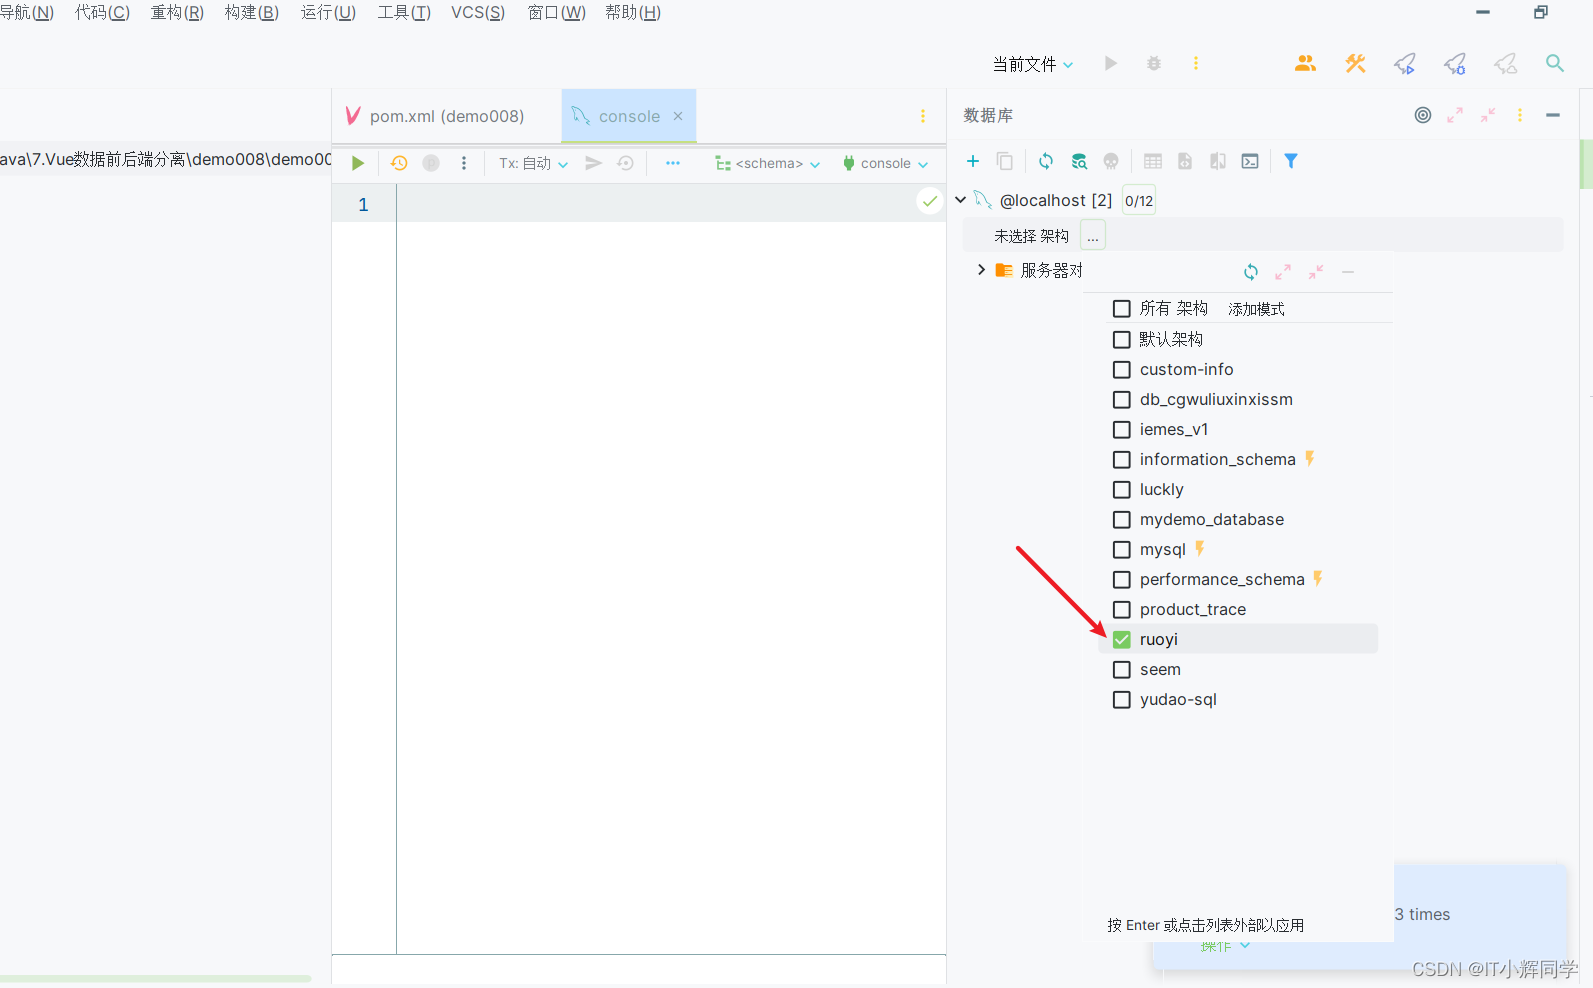Open the blue three-dot more options

pos(673,163)
